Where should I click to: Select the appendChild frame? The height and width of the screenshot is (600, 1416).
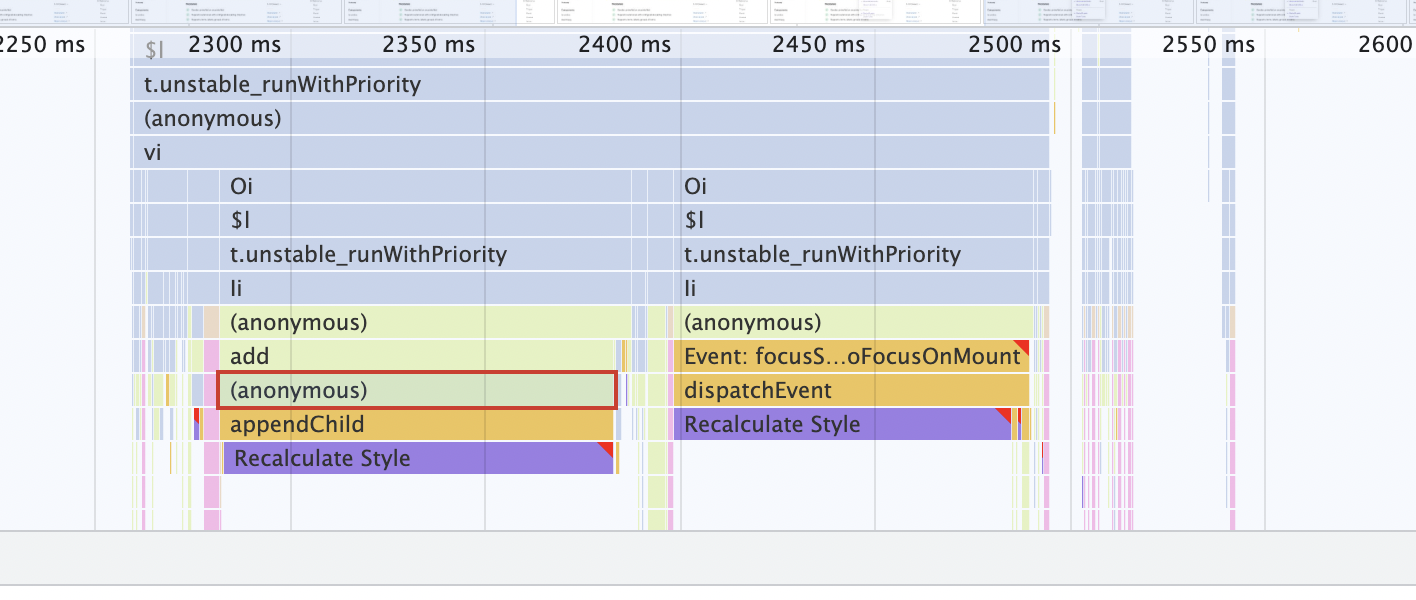coord(417,424)
